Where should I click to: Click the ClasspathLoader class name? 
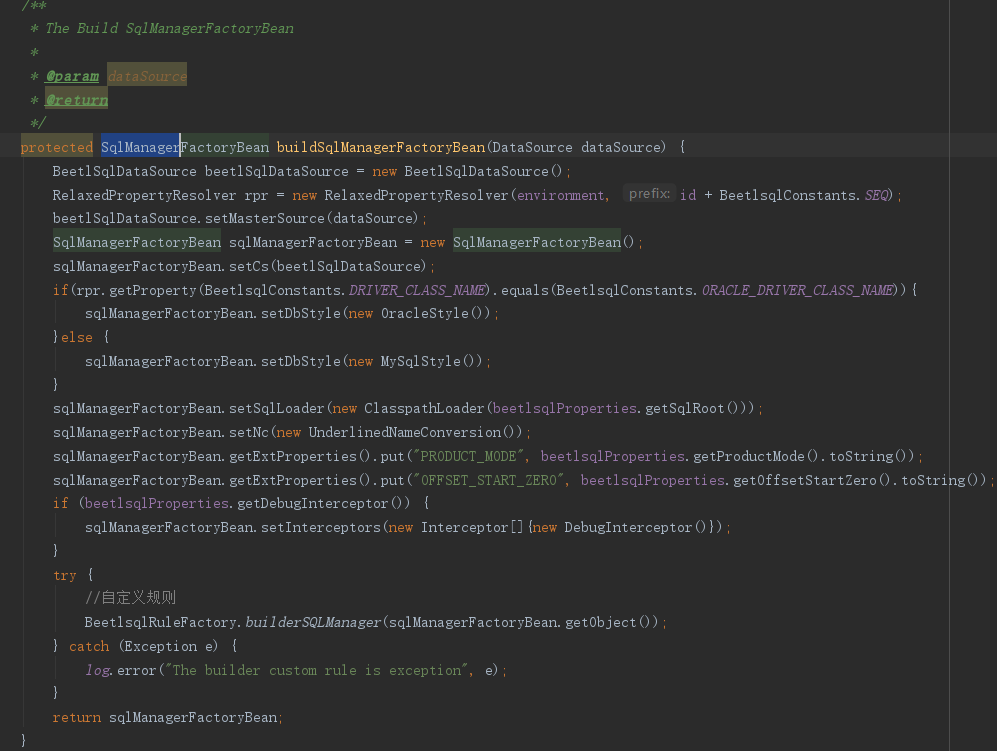(424, 408)
